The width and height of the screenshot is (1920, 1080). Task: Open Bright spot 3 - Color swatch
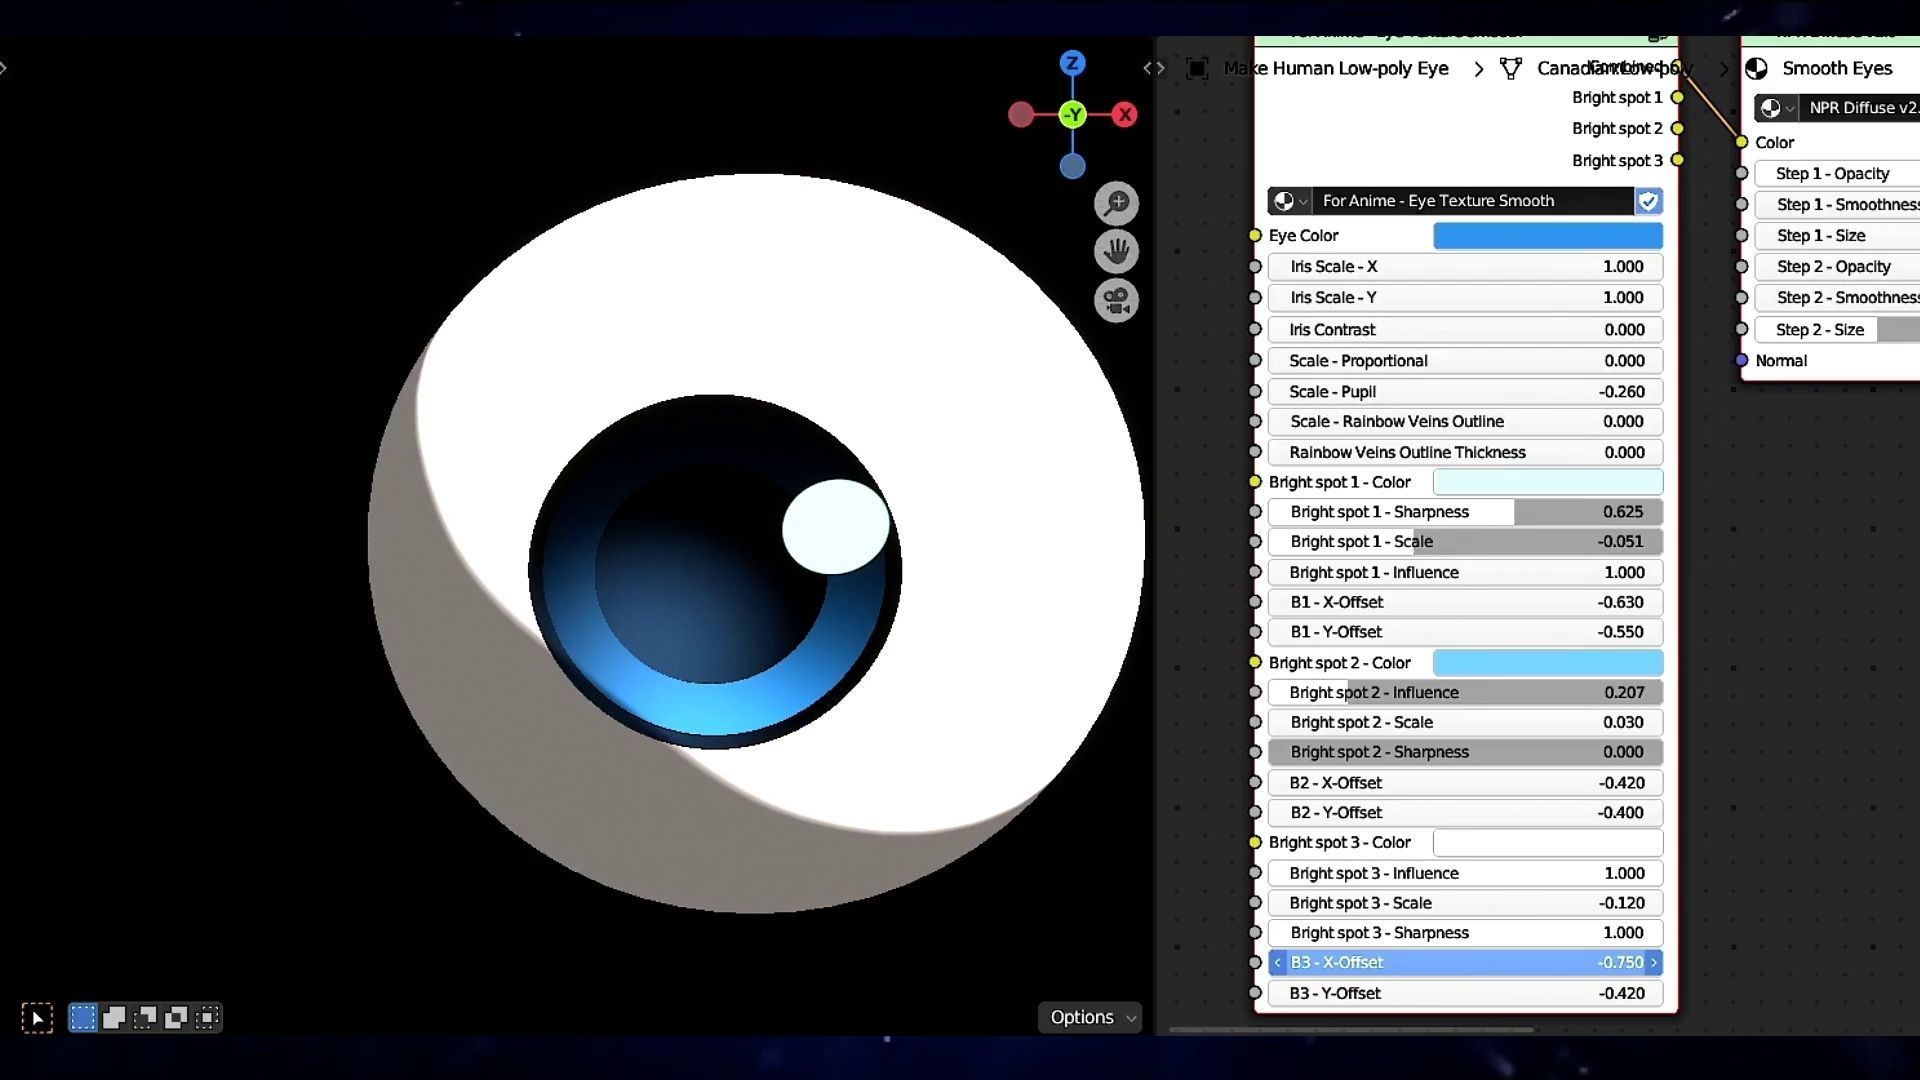pos(1548,843)
